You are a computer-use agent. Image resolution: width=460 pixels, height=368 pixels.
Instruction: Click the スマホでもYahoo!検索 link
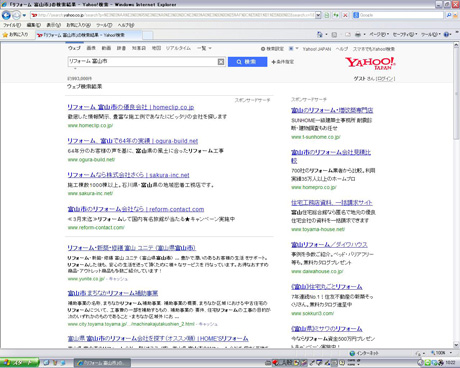click(x=374, y=49)
